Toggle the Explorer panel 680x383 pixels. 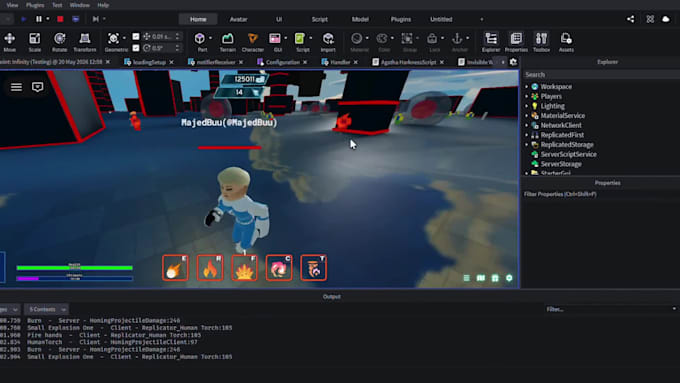[x=491, y=42]
